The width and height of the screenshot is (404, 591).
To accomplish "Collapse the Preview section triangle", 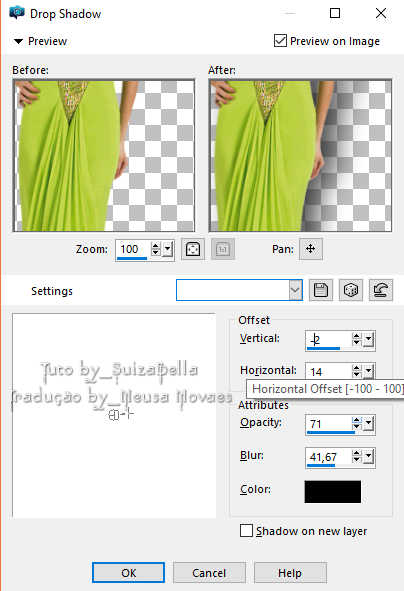I will (18, 41).
